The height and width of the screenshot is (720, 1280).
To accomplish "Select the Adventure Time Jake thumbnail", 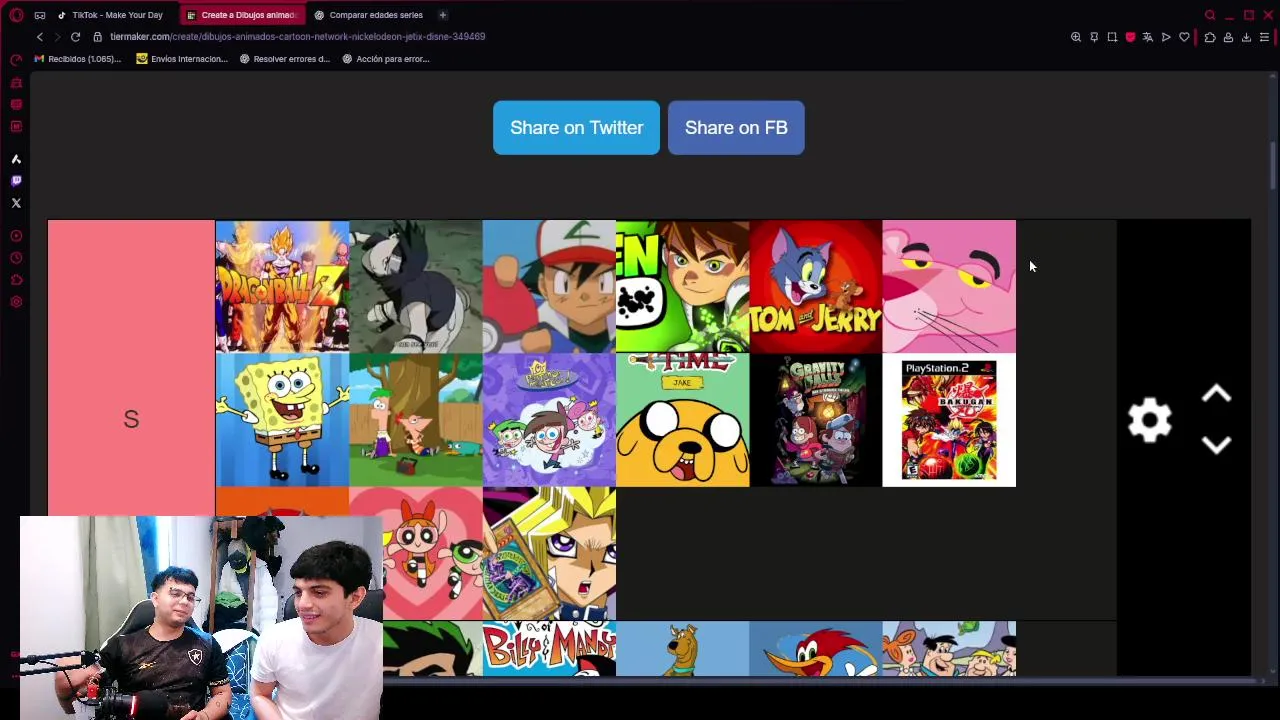I will (x=682, y=420).
